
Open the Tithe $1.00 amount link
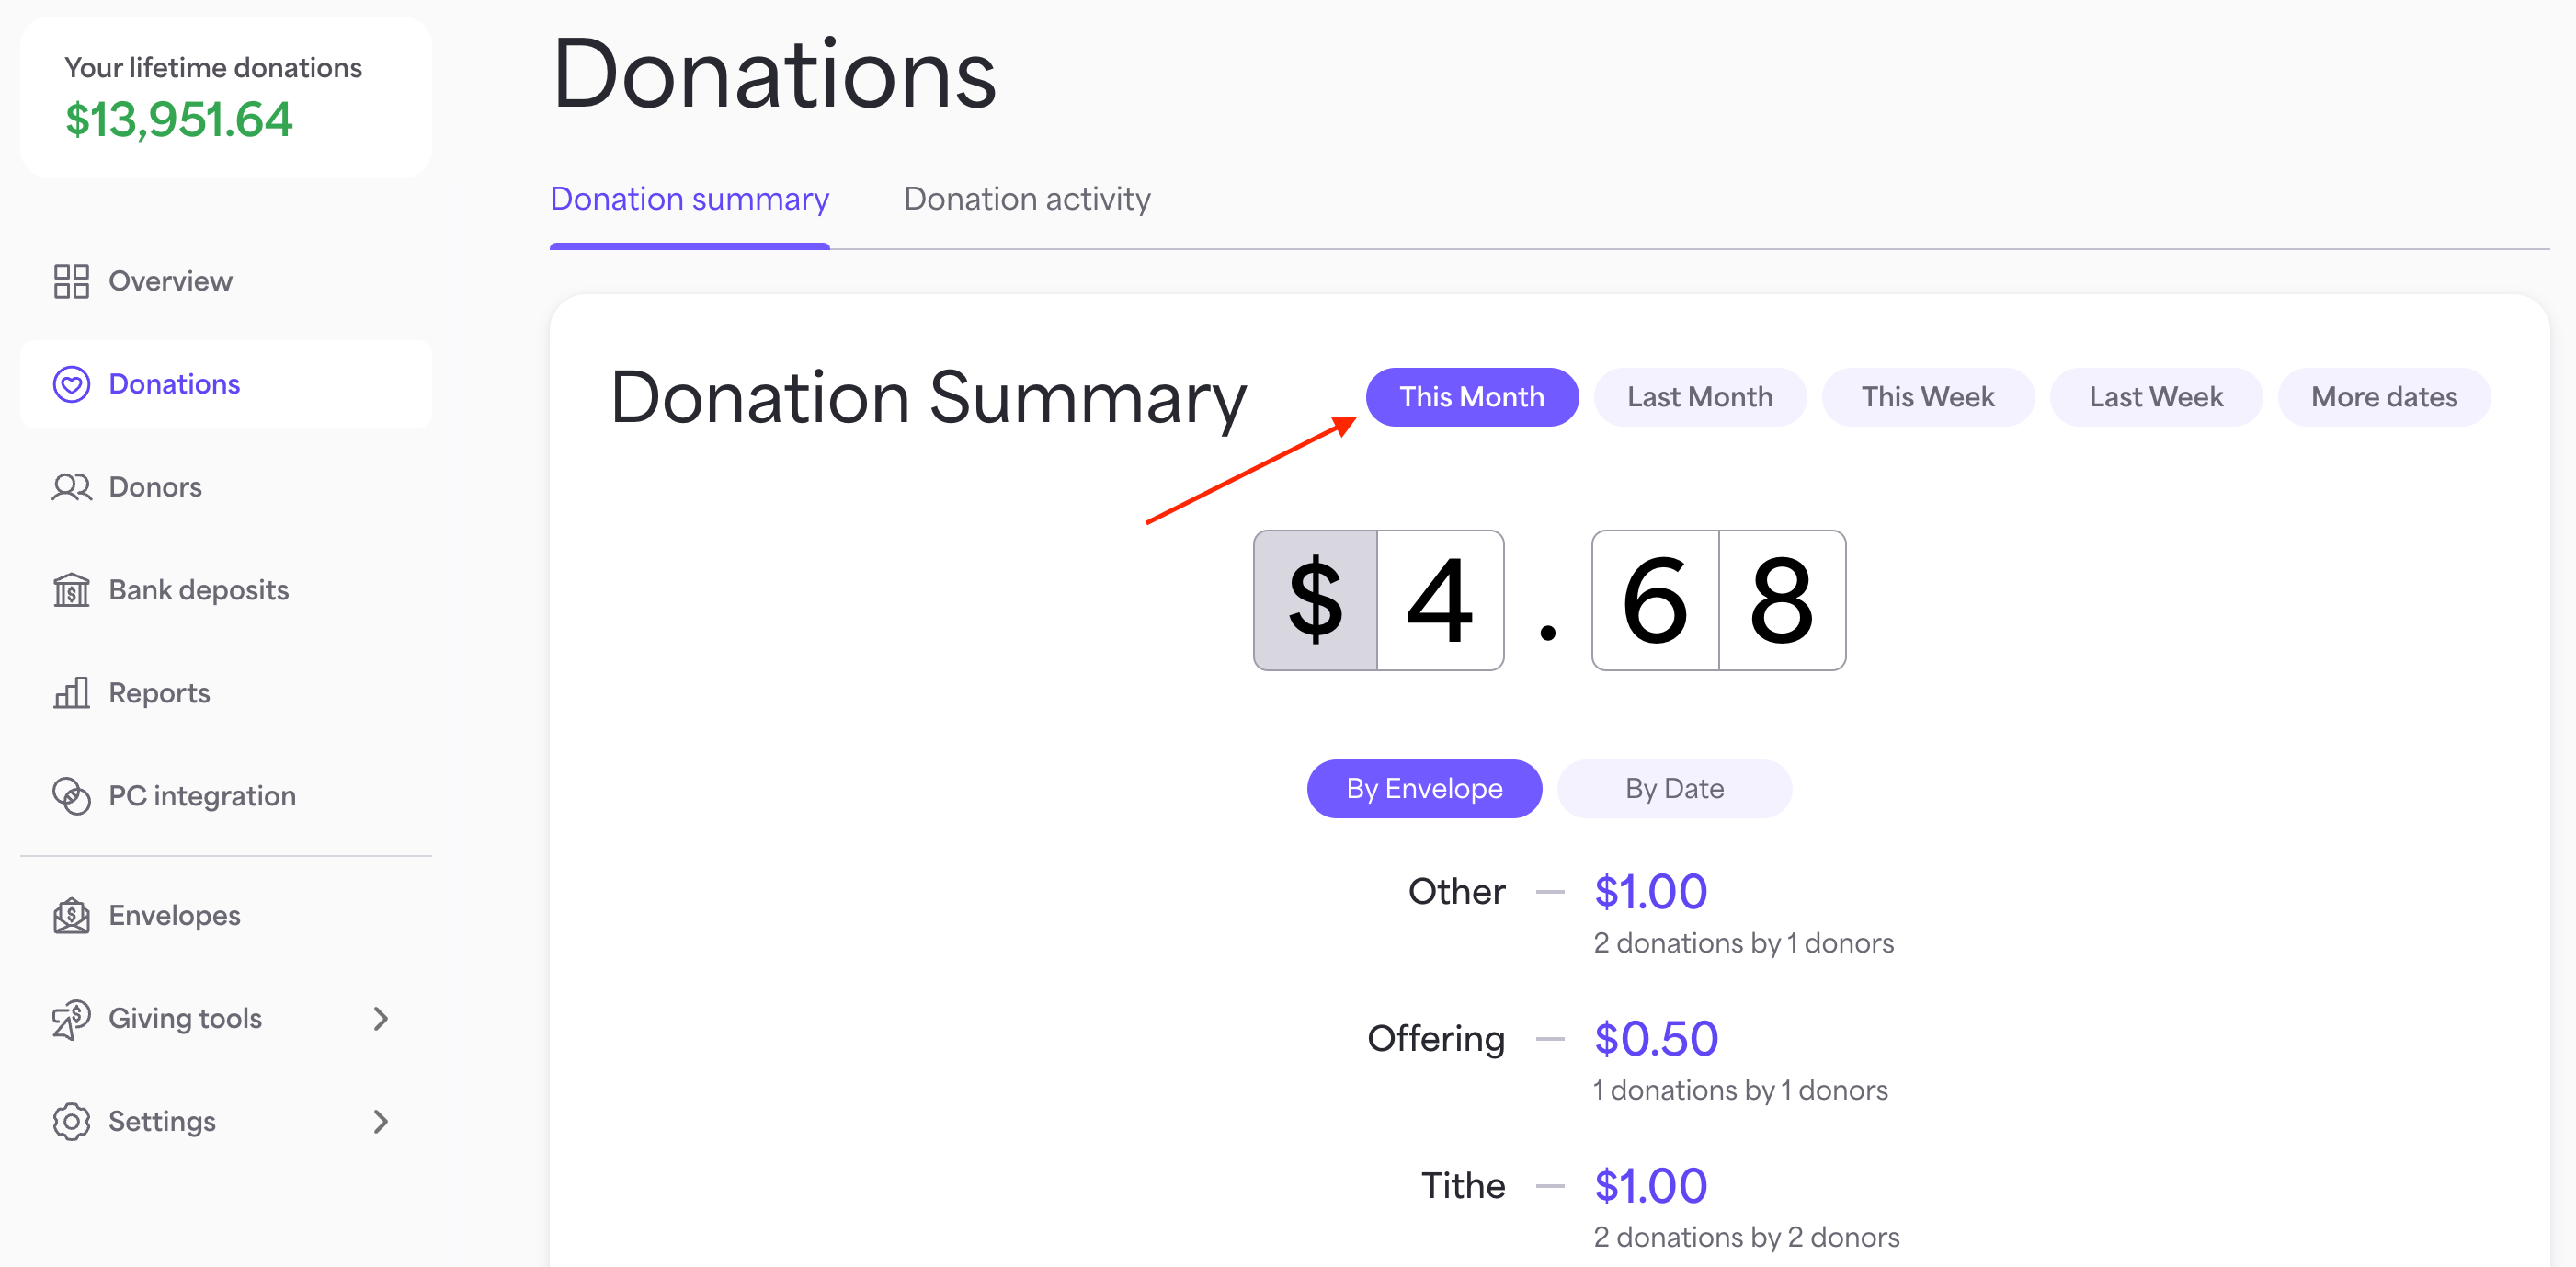1650,1185
